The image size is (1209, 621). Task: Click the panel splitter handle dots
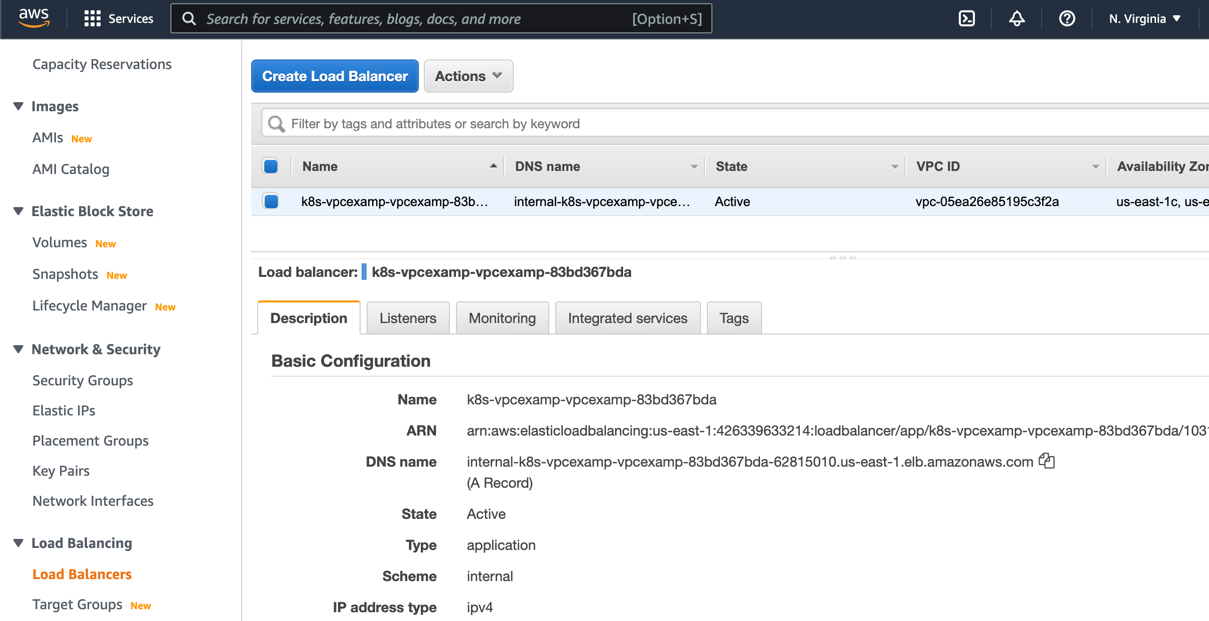(843, 257)
